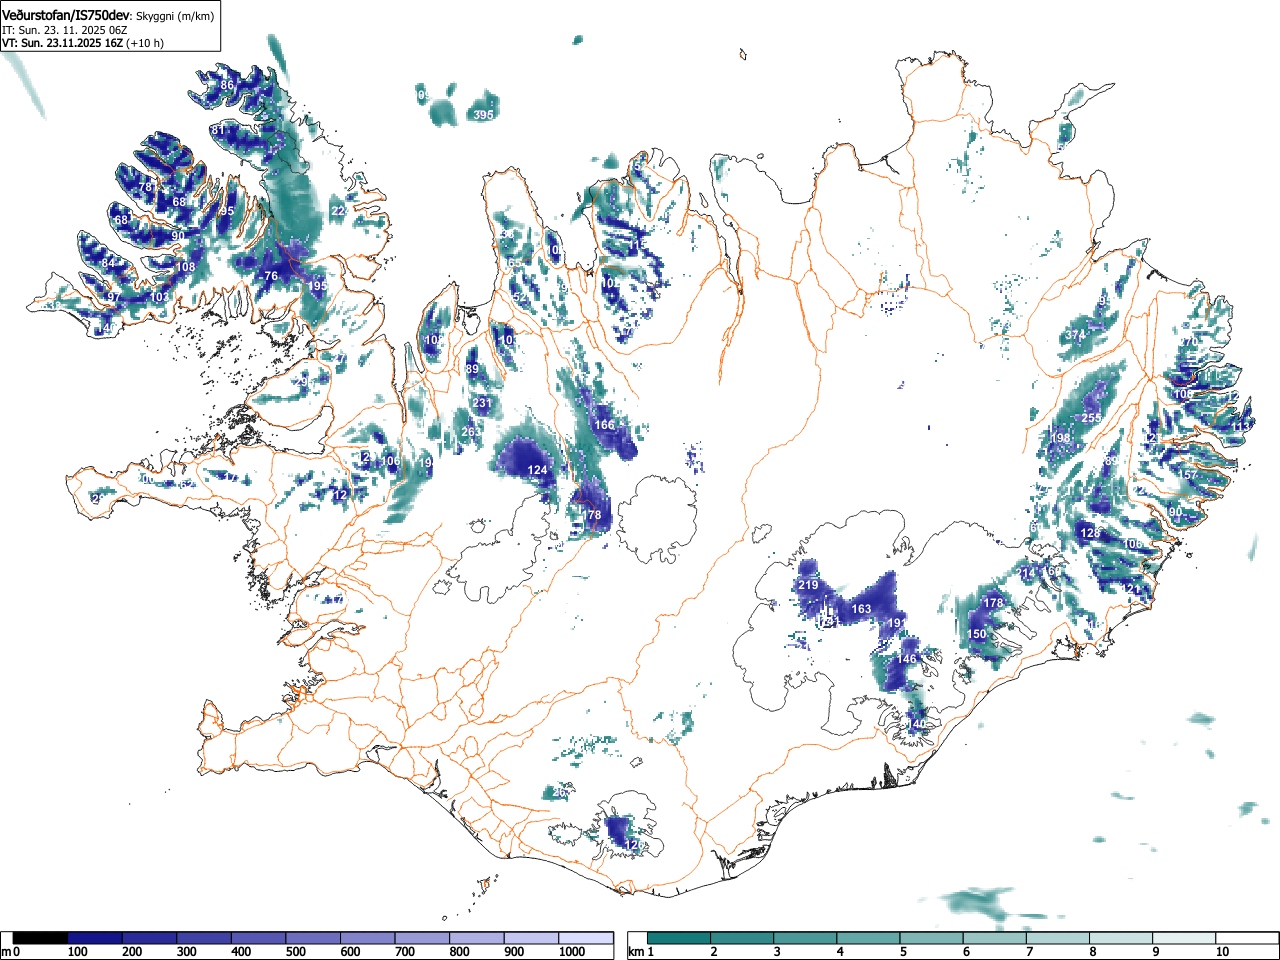Click the '81' value in the Westfjords
Viewport: 1280px width, 960px height.
click(x=217, y=130)
